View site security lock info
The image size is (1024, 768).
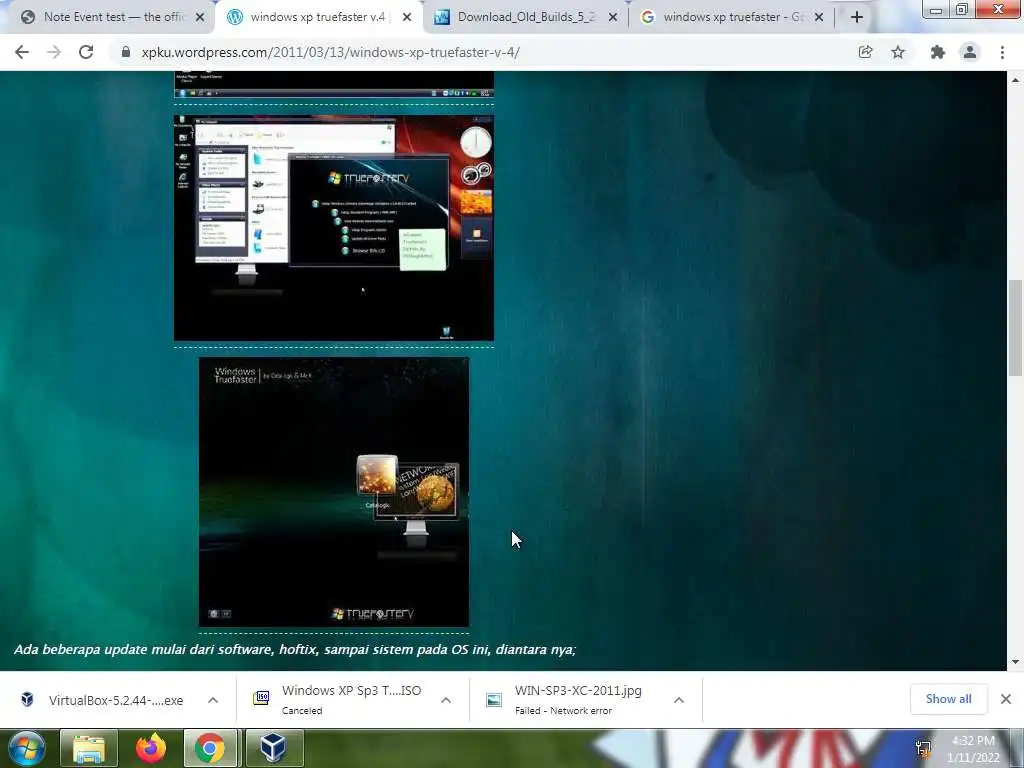click(125, 52)
